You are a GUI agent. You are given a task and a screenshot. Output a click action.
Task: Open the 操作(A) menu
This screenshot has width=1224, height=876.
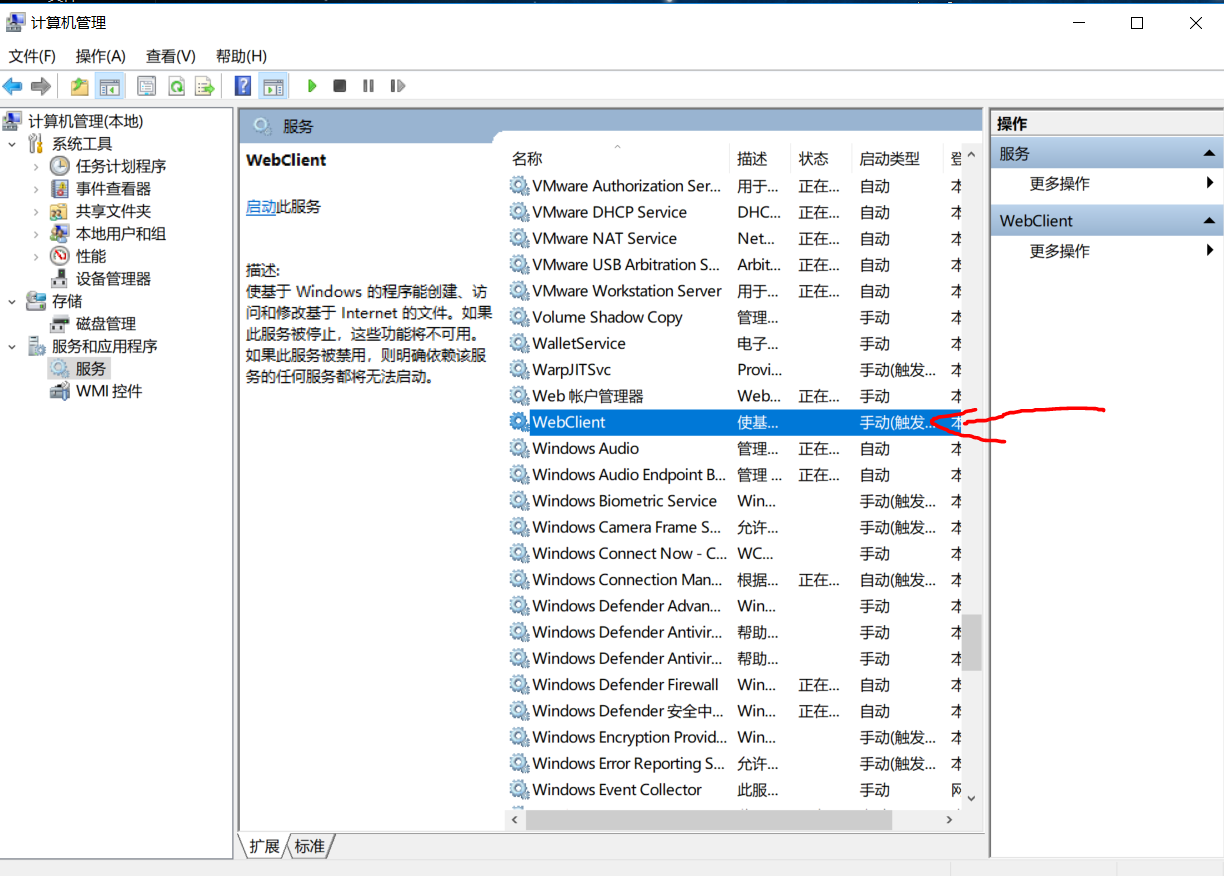pyautogui.click(x=101, y=56)
